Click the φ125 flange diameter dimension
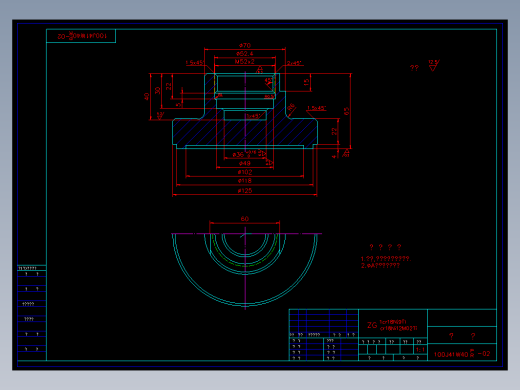 [x=245, y=191]
